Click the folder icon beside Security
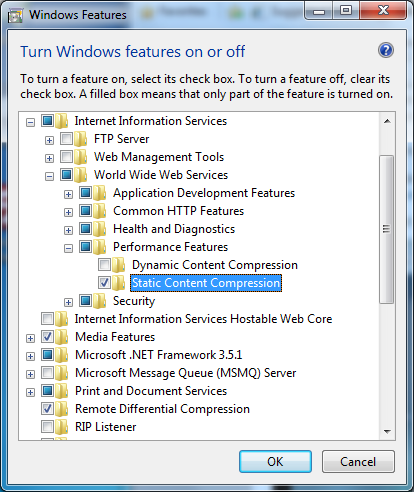This screenshot has height=492, width=414. [100, 301]
